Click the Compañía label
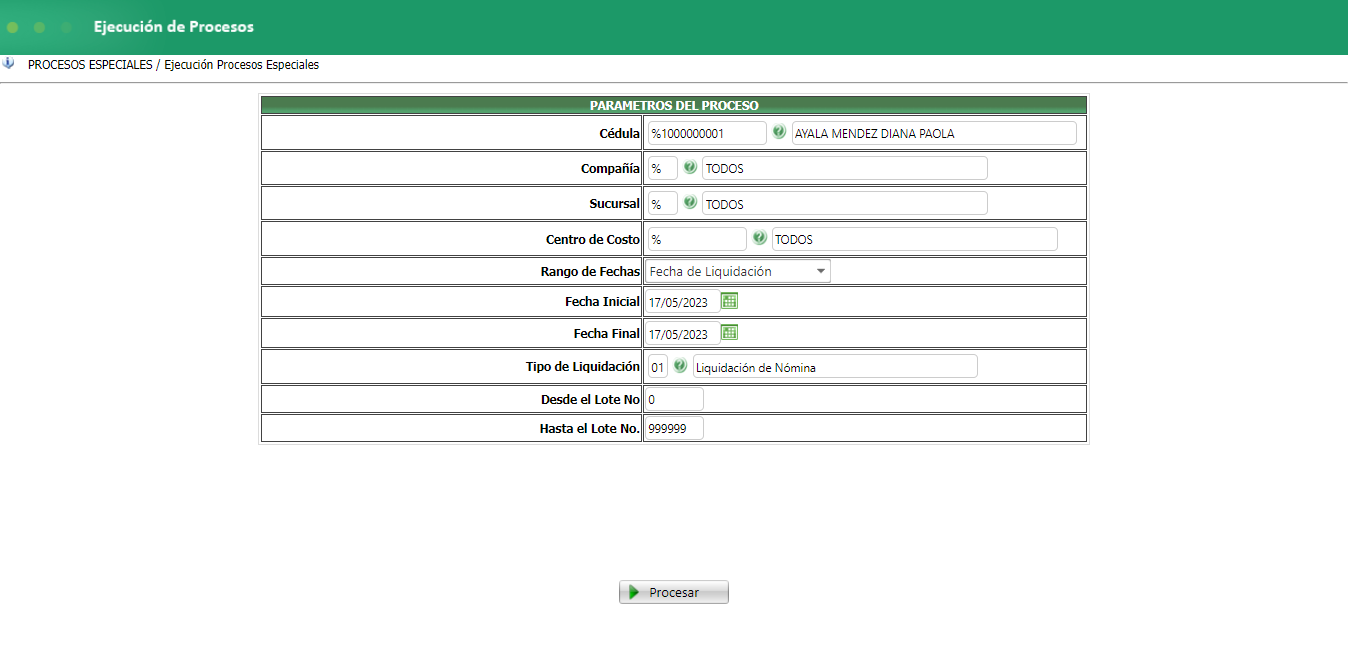 [611, 169]
